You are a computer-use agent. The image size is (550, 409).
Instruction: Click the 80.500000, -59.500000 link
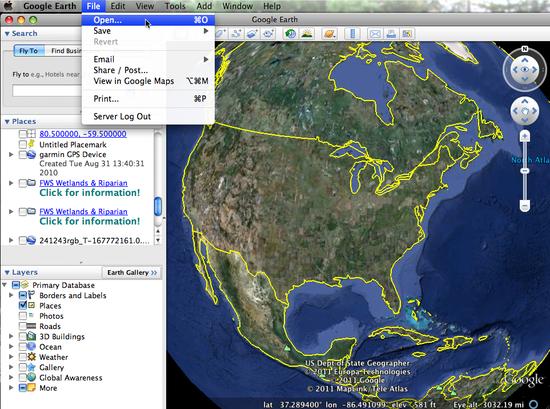pyautogui.click(x=83, y=134)
